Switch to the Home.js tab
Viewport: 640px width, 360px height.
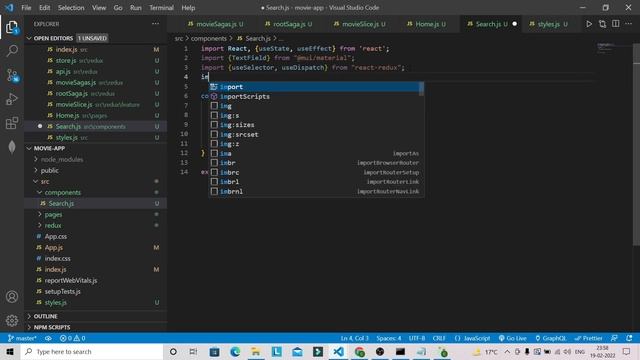[426, 24]
